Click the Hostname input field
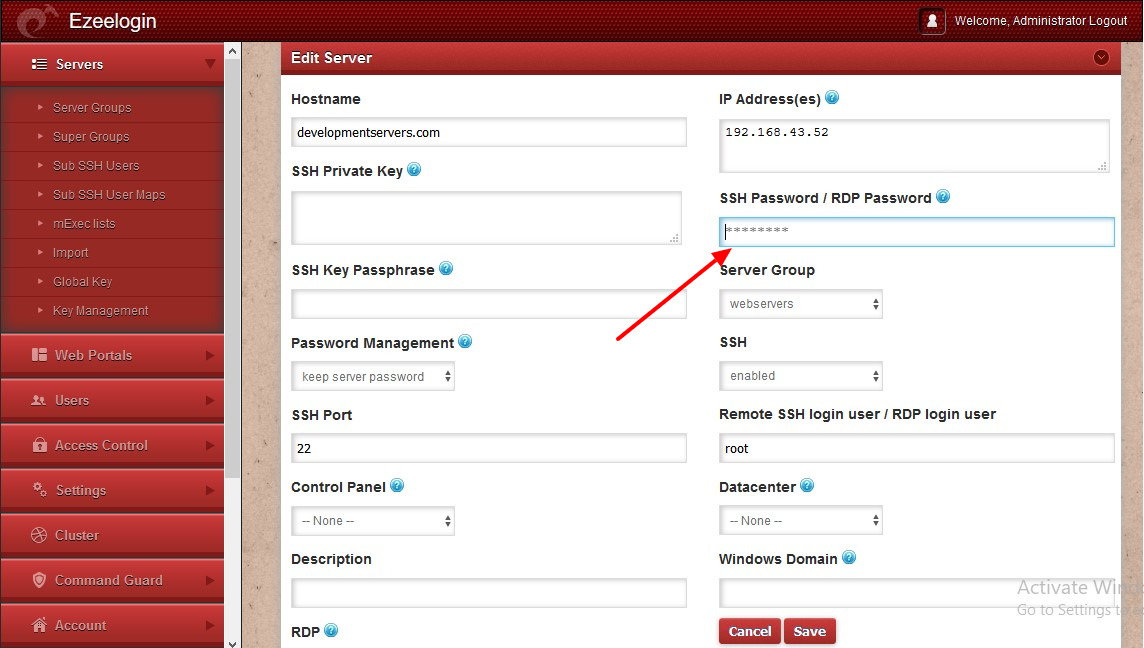This screenshot has width=1144, height=648. (489, 132)
